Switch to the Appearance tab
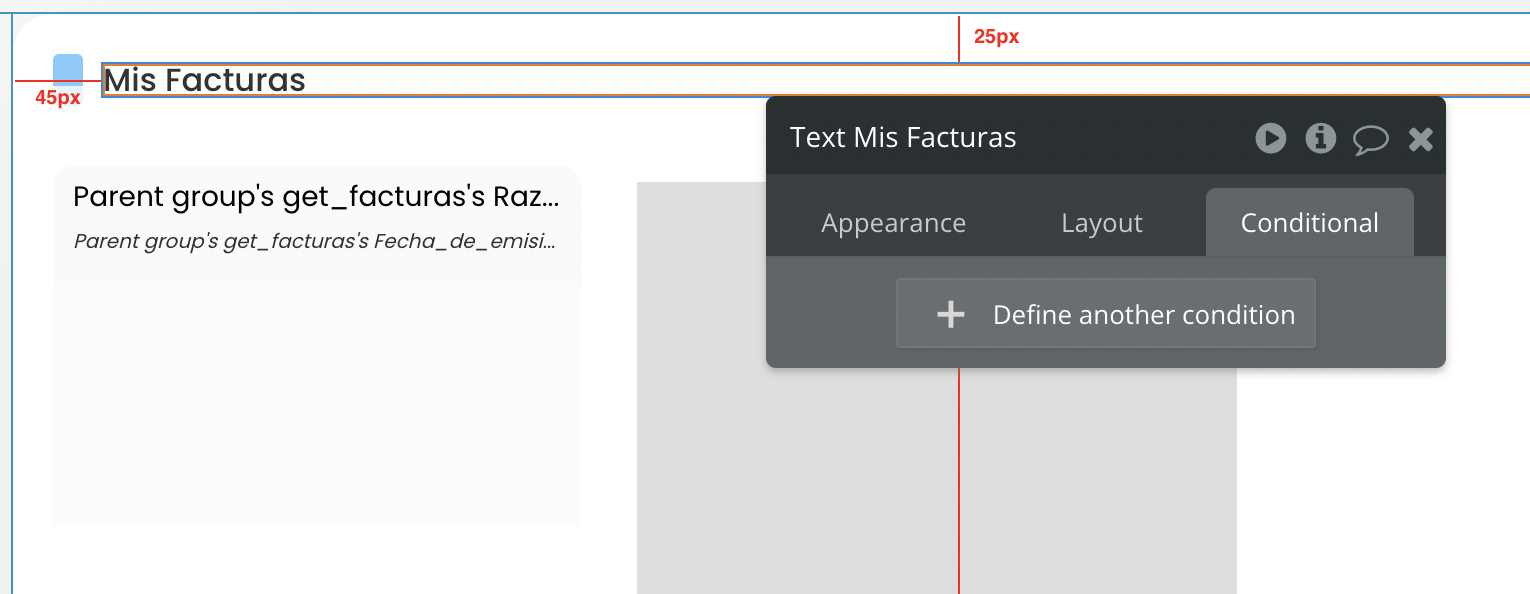The image size is (1530, 594). click(893, 223)
